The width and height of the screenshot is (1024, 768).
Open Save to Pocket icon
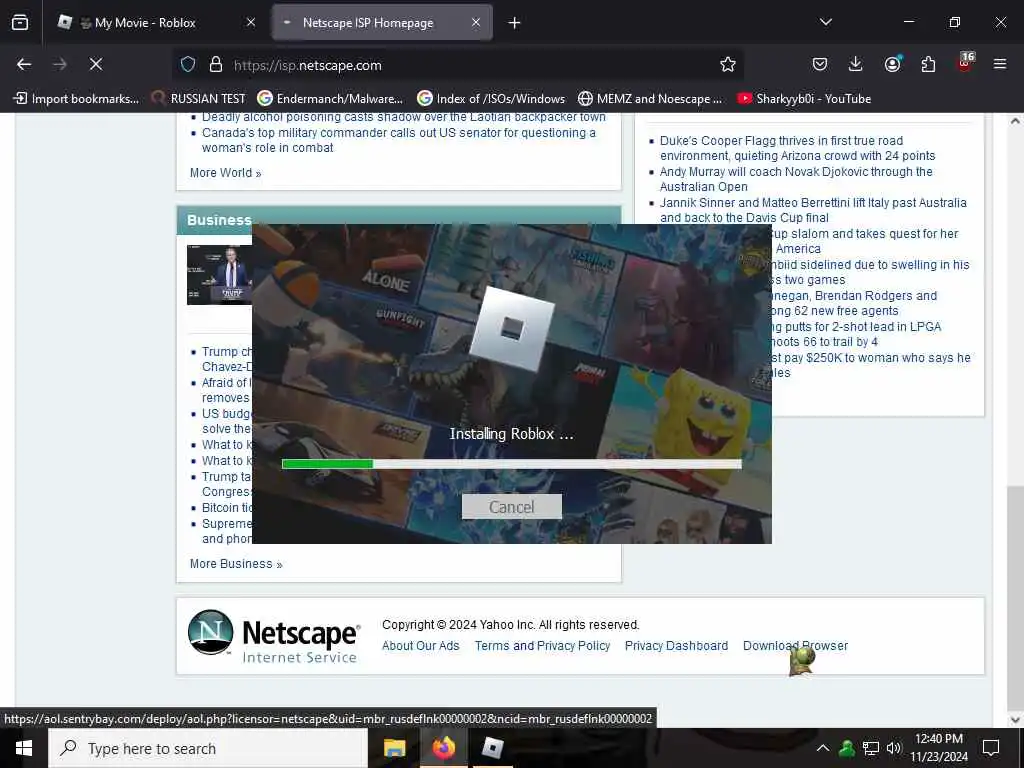coord(820,64)
